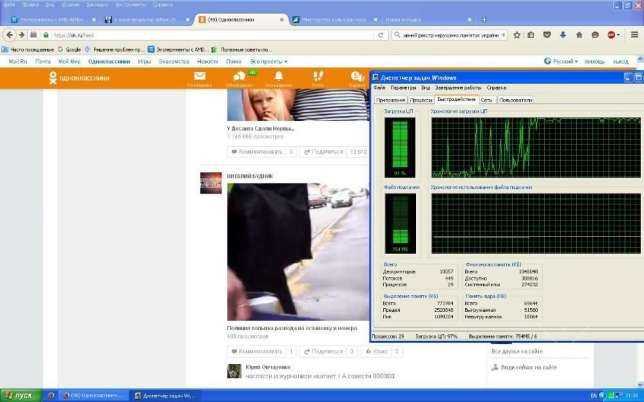644x402 pixels.
Task: Click the 'выход' logout link
Action: [621, 62]
